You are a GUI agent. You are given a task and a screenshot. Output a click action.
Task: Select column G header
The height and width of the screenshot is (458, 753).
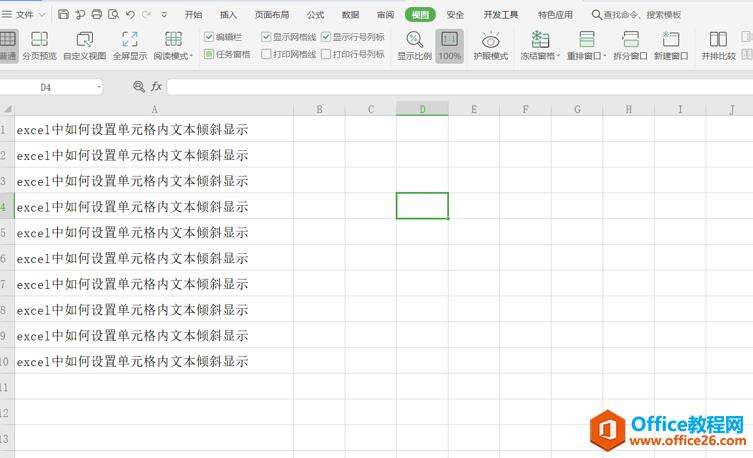(x=577, y=109)
